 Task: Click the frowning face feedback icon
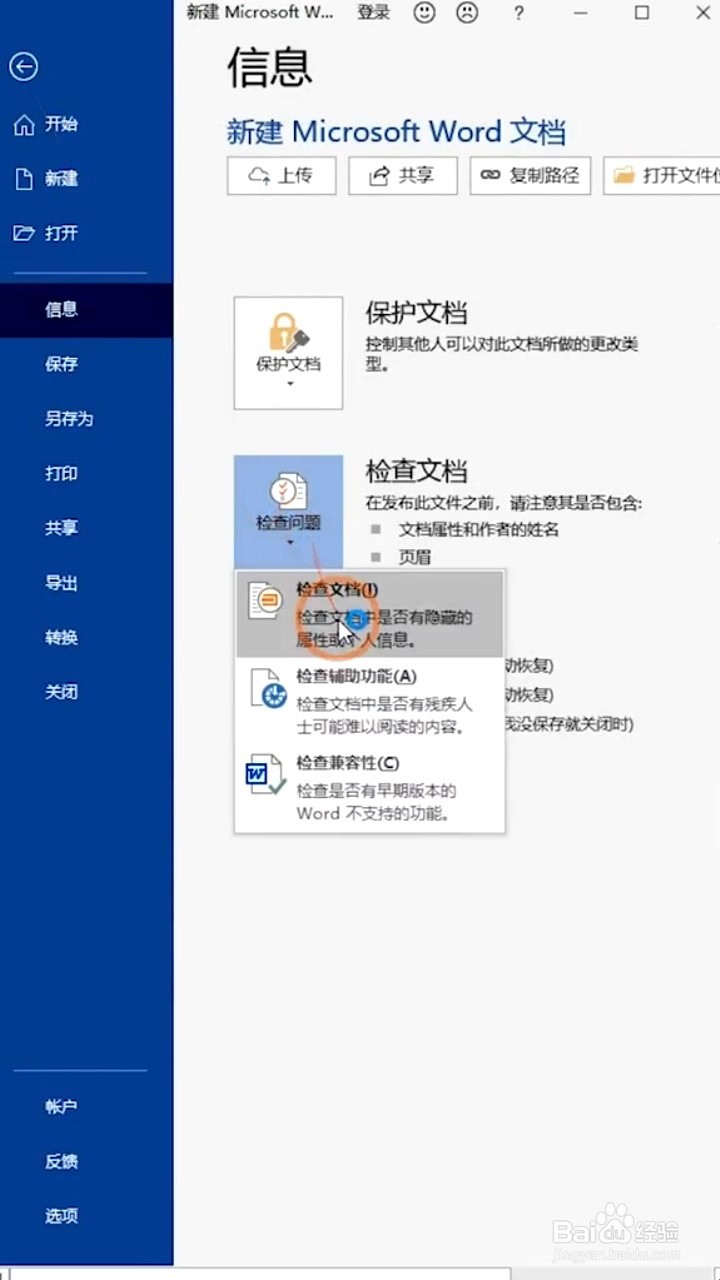point(467,13)
